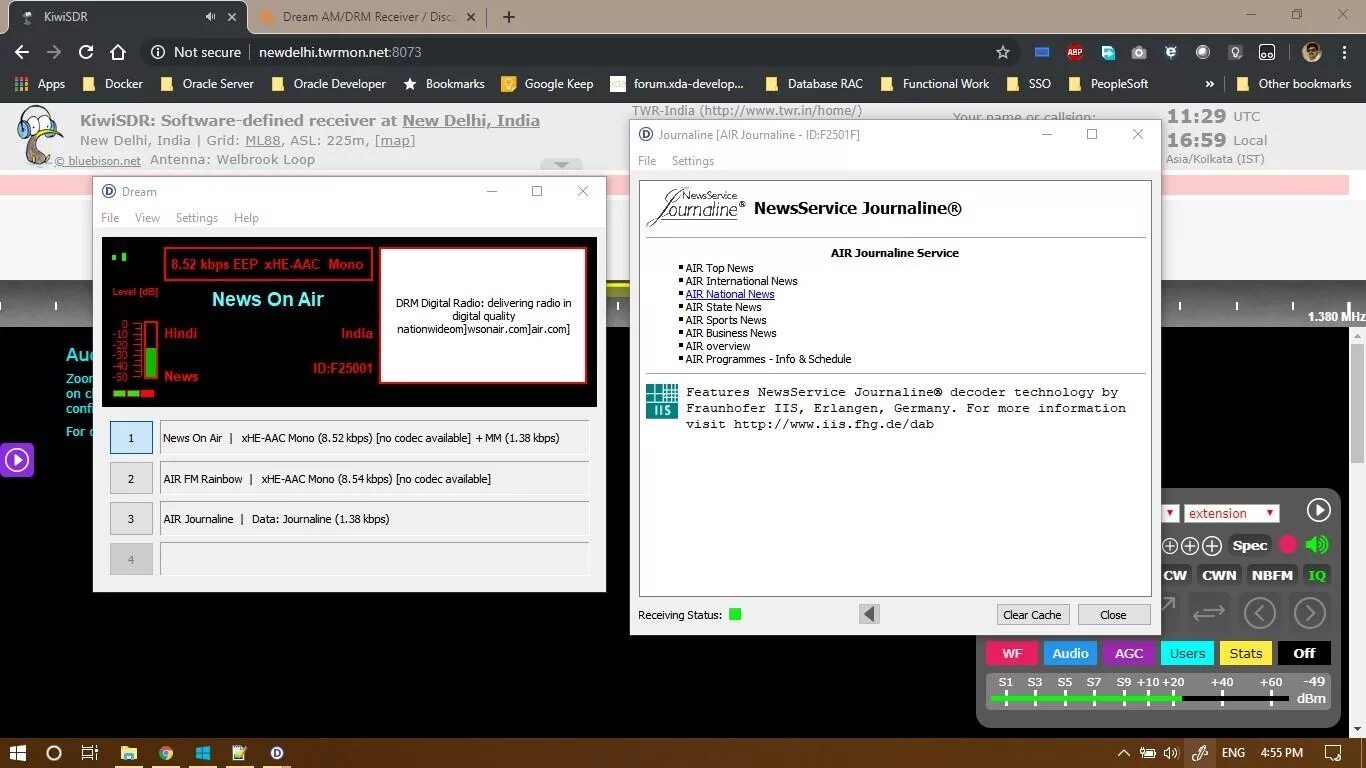Open a new browser tab

(x=509, y=17)
